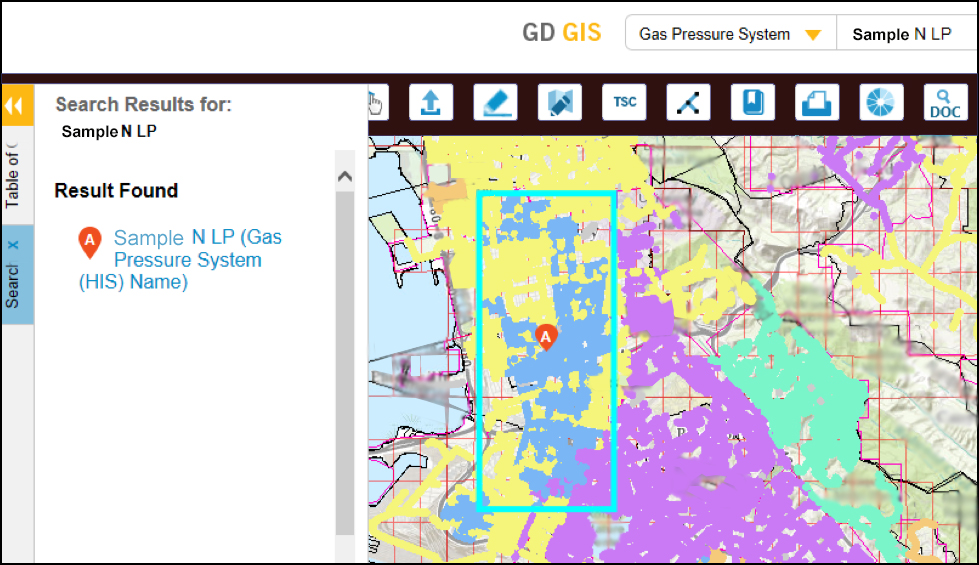Click the TSC toolbar button
Image resolution: width=979 pixels, height=565 pixels.
[624, 102]
